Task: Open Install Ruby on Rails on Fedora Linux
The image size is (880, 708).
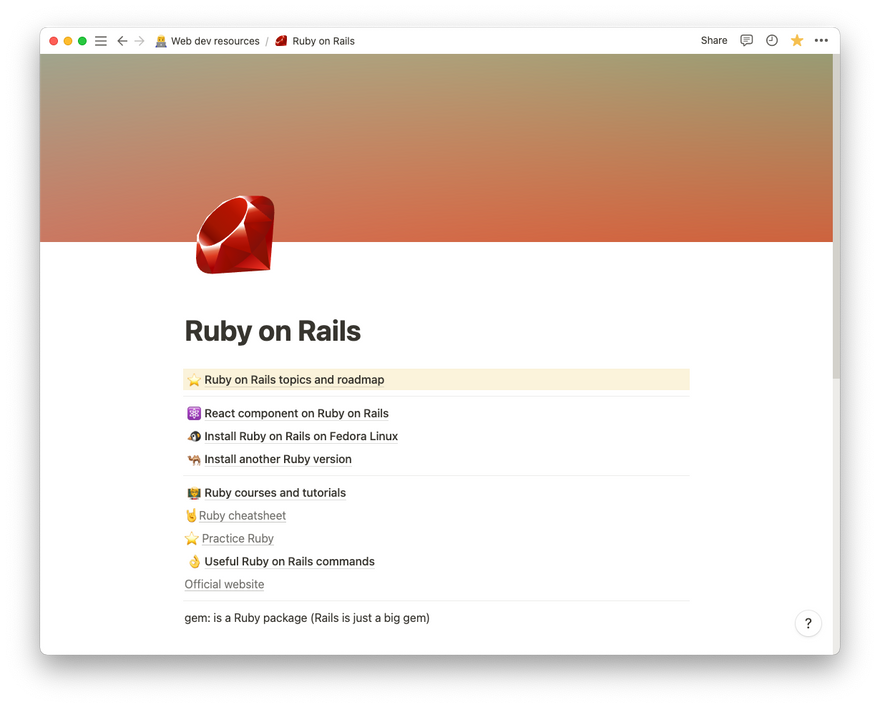Action: (x=300, y=436)
